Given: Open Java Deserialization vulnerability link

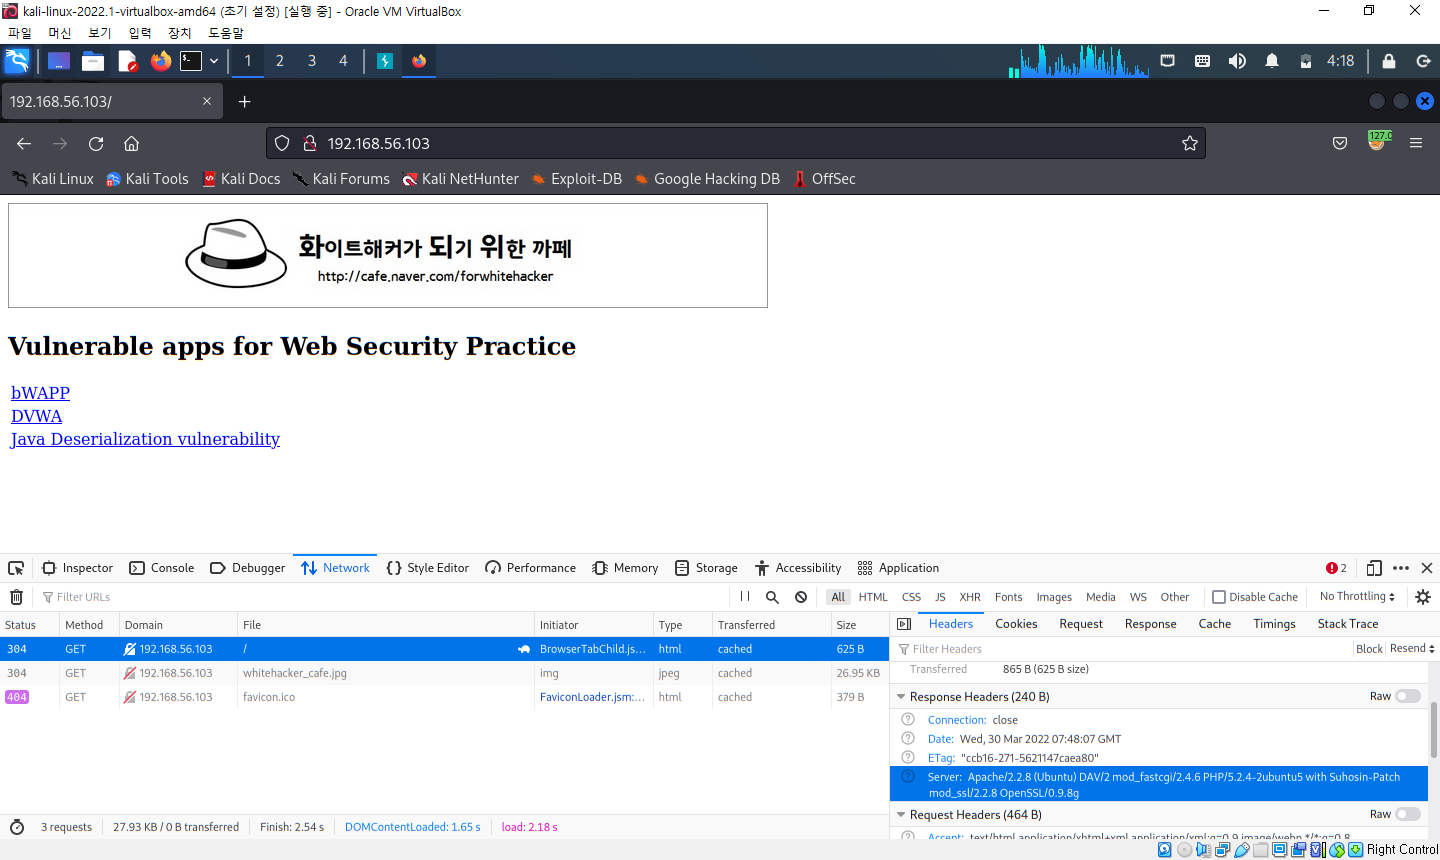Looking at the screenshot, I should point(145,439).
